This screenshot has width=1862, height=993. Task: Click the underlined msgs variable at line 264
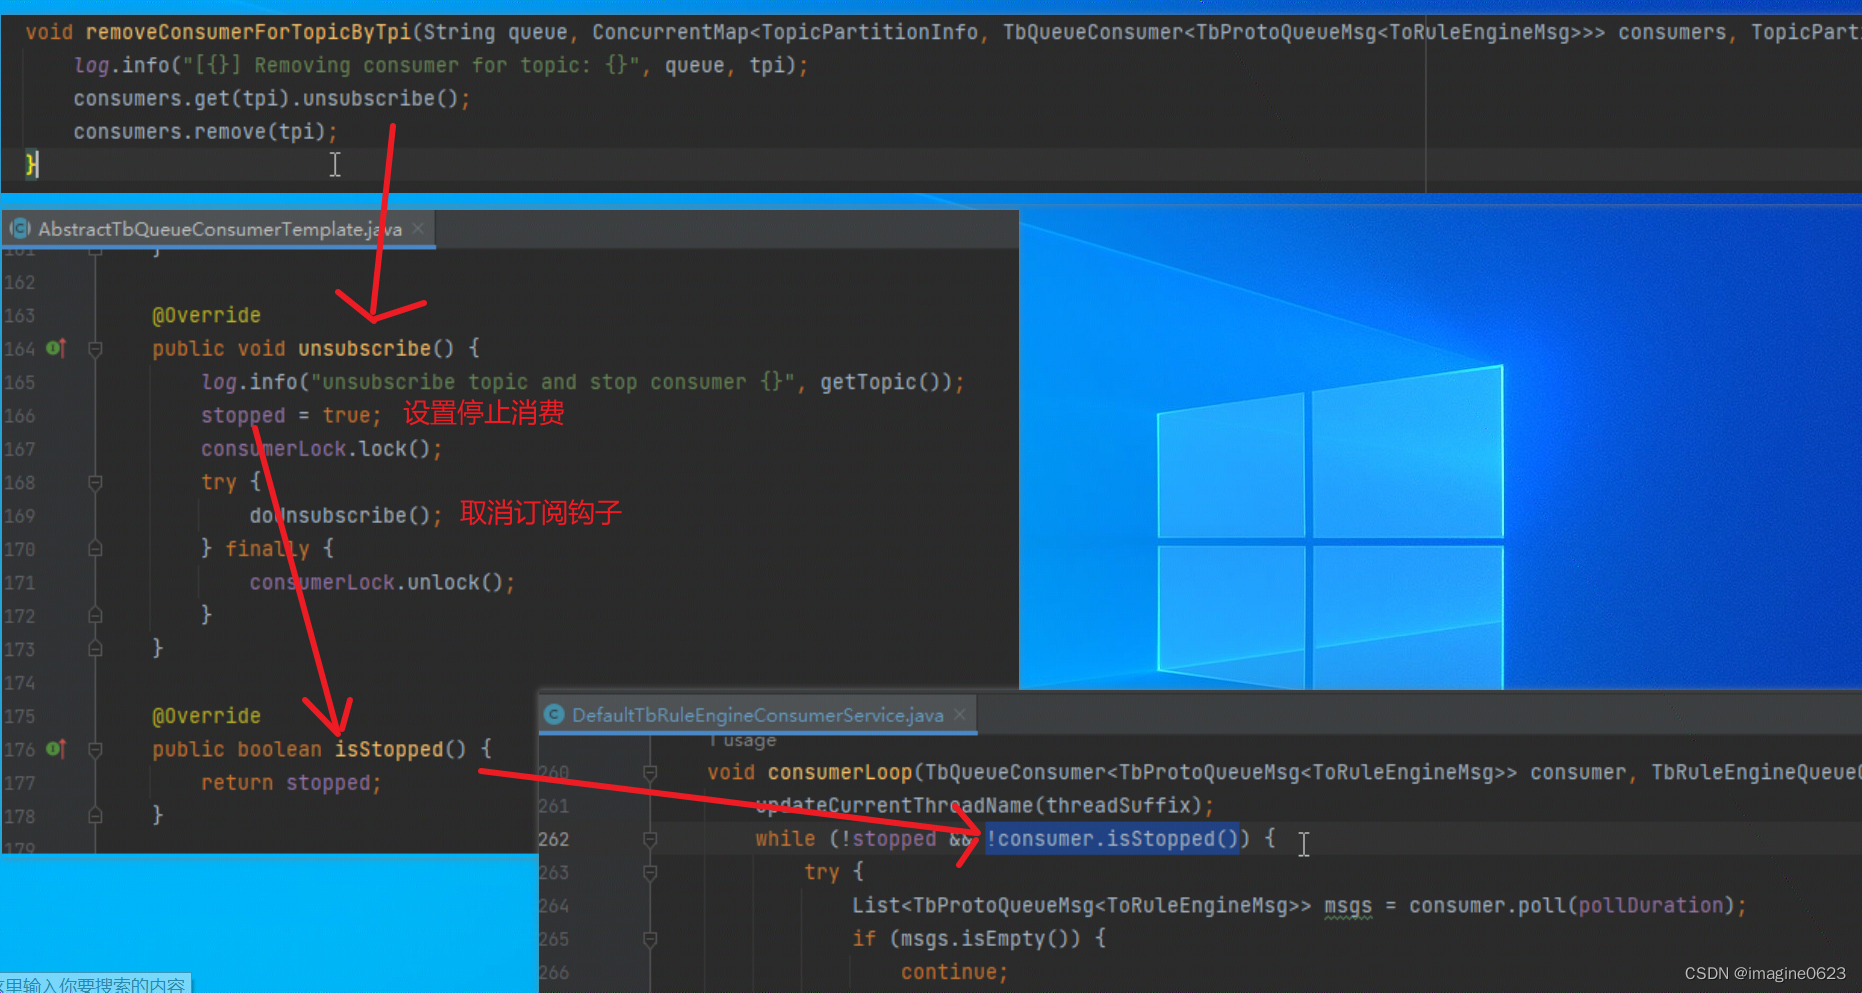tap(1348, 905)
